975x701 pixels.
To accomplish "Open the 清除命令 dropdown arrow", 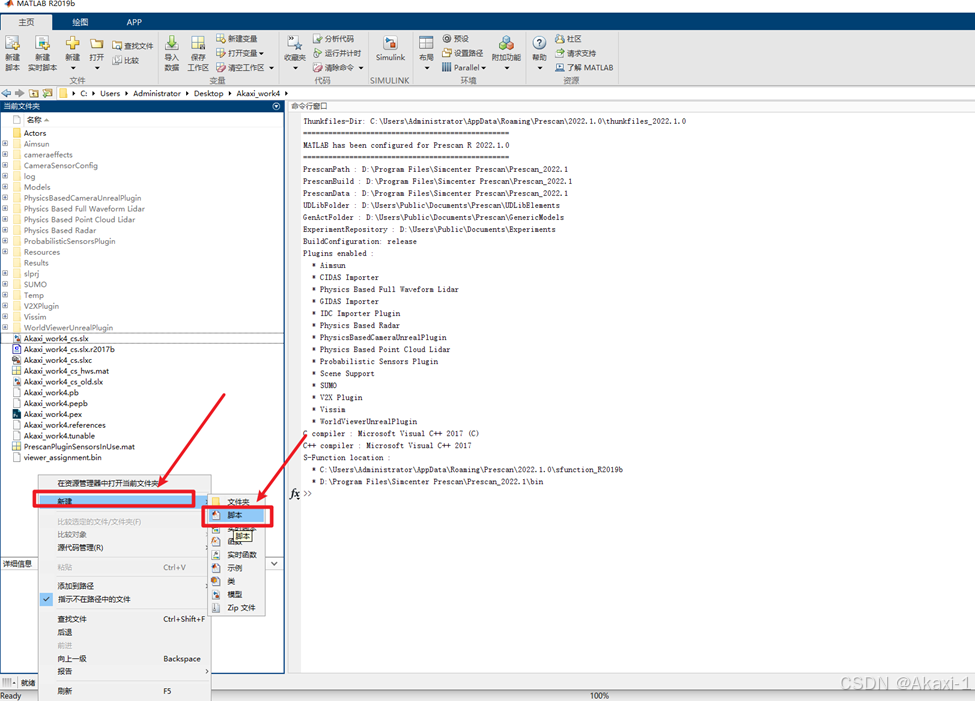I will coord(361,68).
